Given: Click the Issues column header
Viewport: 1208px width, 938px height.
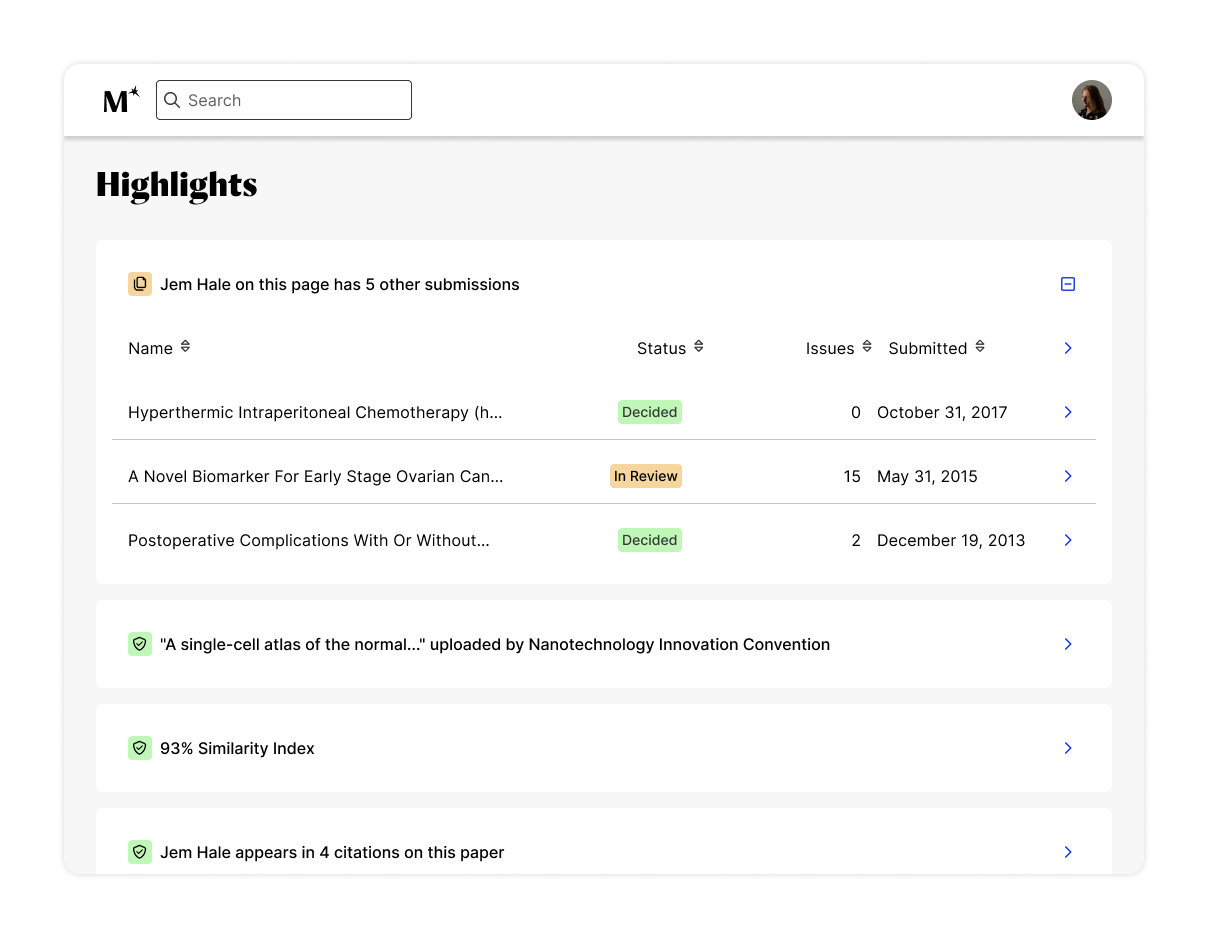Looking at the screenshot, I should (x=830, y=348).
